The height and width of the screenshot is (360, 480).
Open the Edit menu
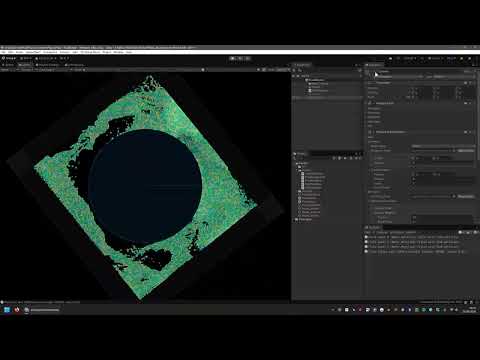point(11,52)
